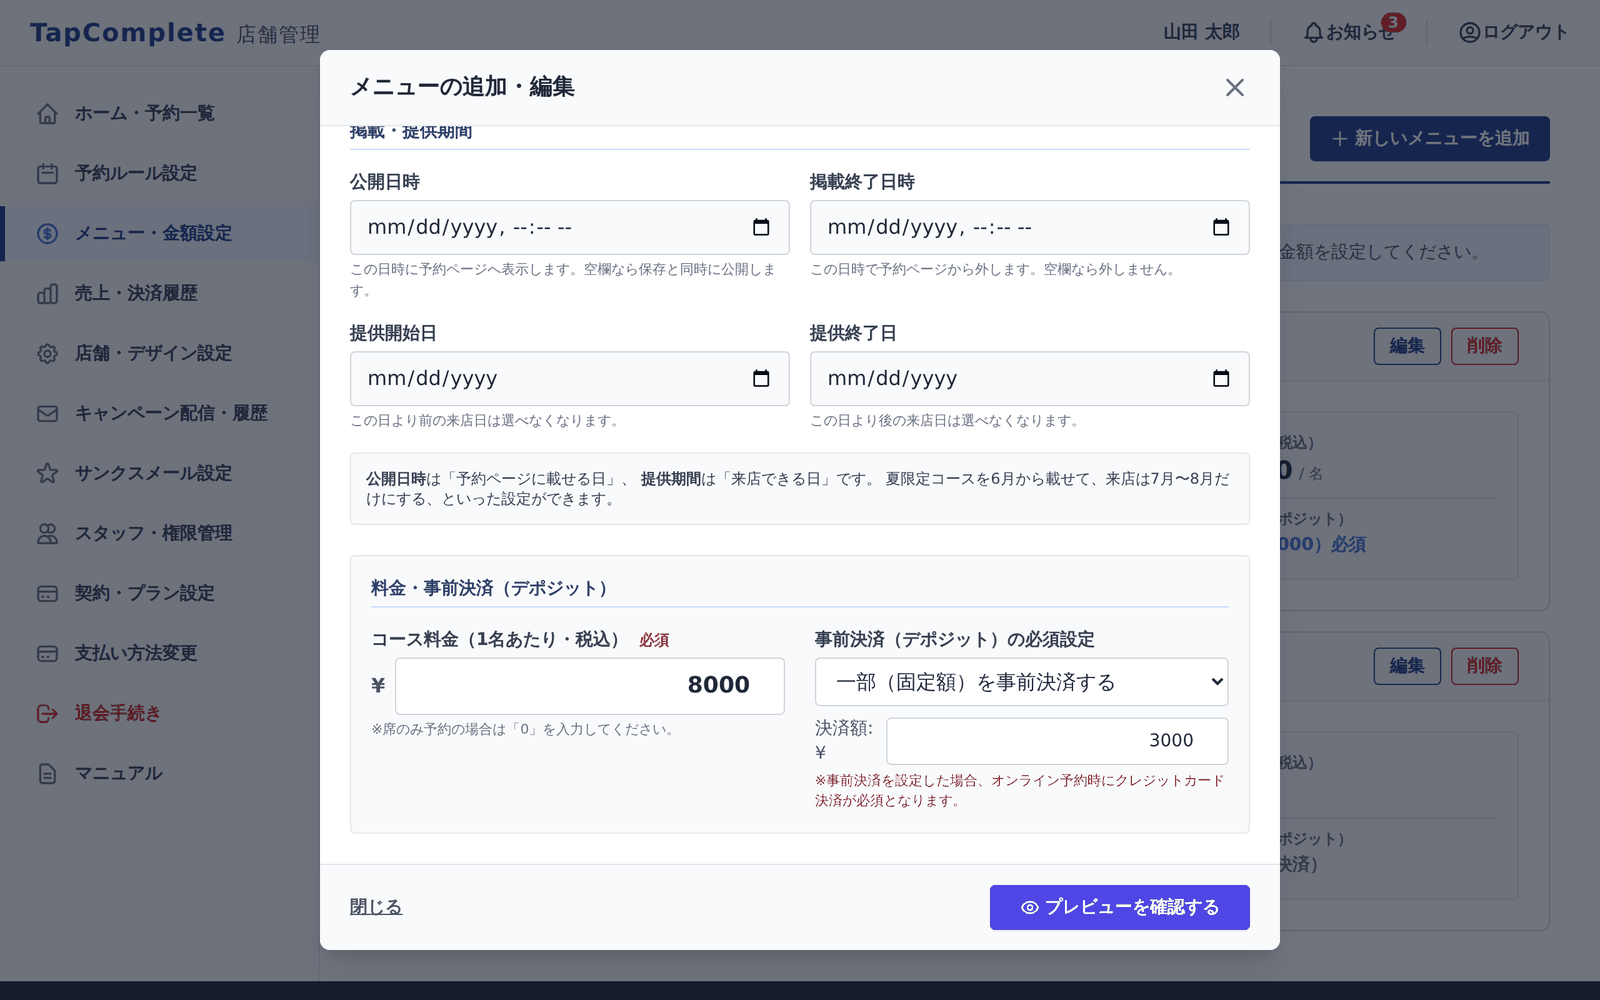This screenshot has height=1000, width=1600.
Task: Click the メニュー・金額設定 coin icon
Action: (x=47, y=233)
